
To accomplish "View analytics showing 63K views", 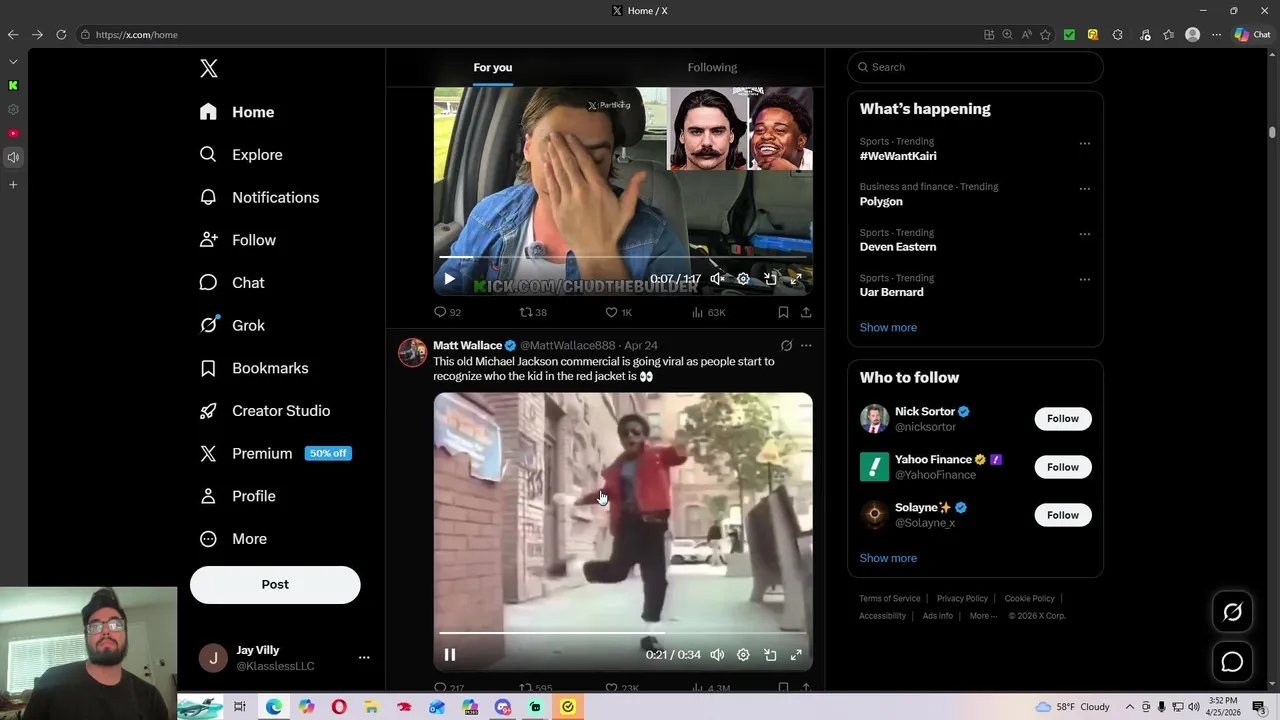I will [708, 312].
